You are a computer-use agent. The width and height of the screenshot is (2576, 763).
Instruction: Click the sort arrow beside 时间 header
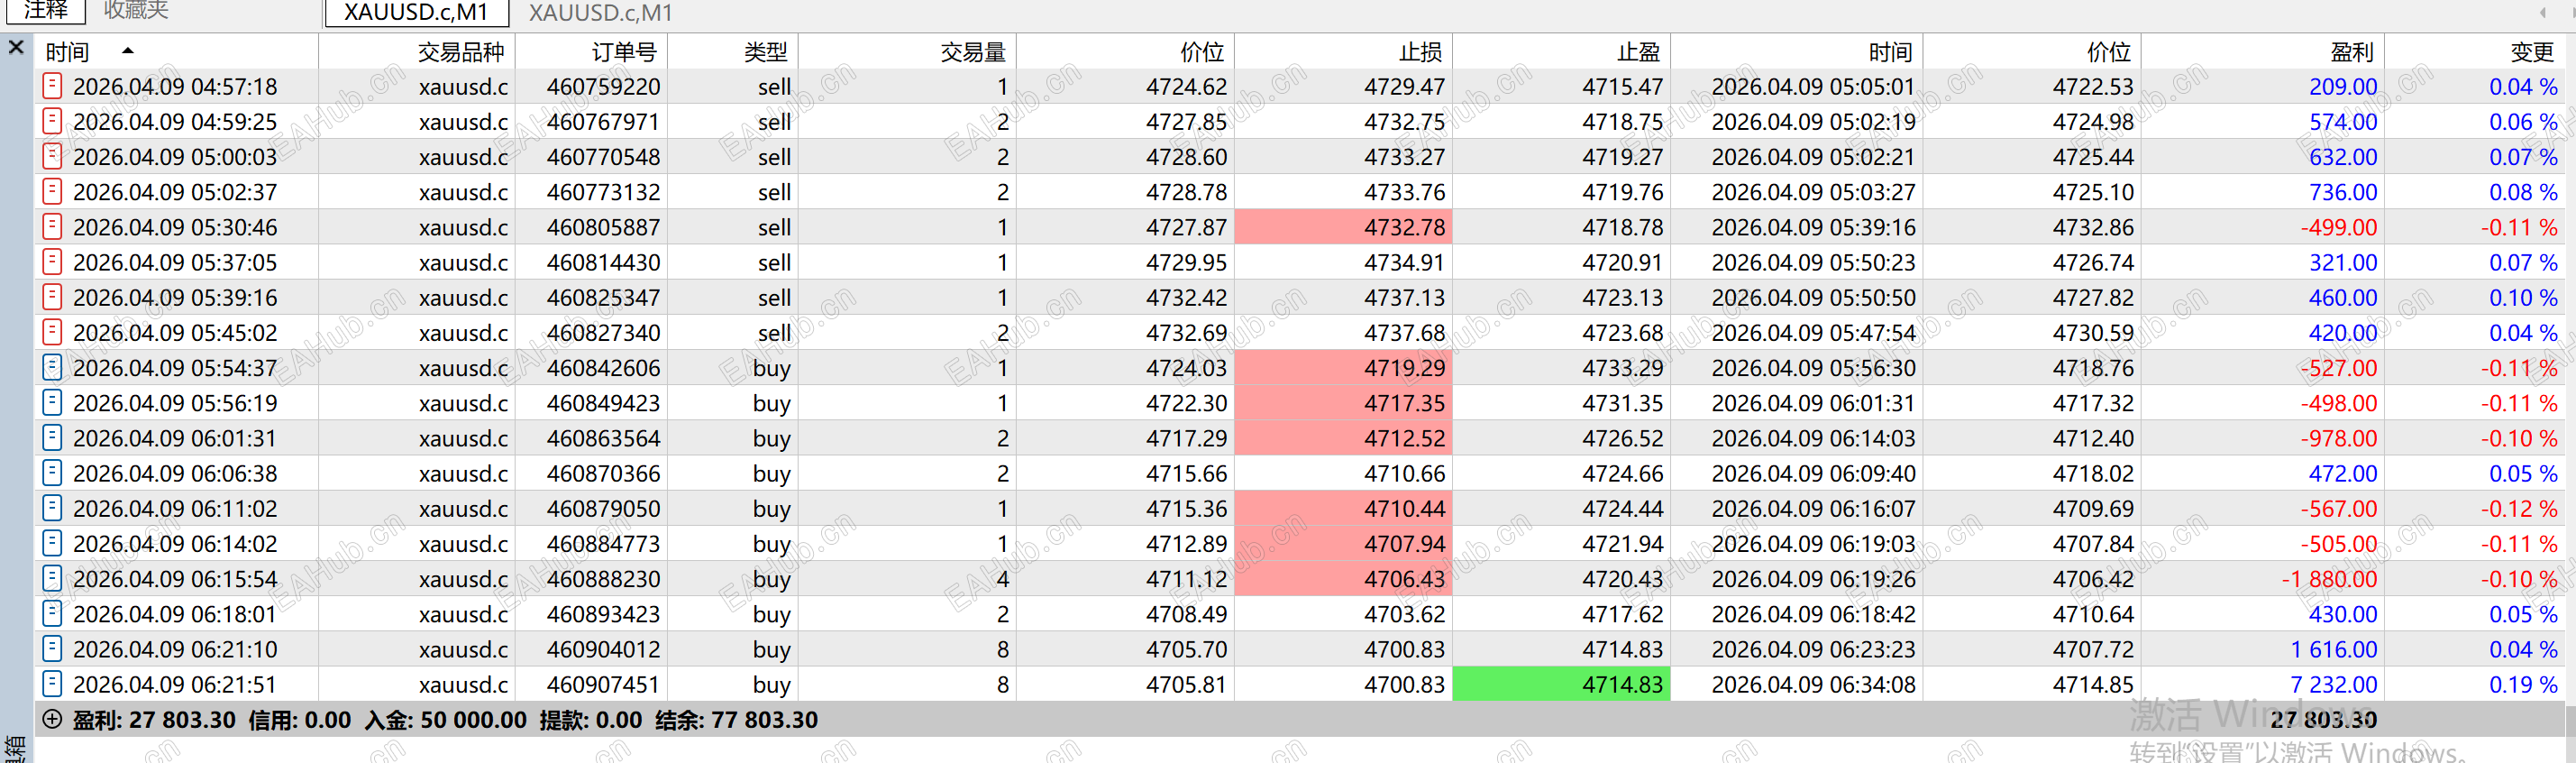[x=128, y=50]
